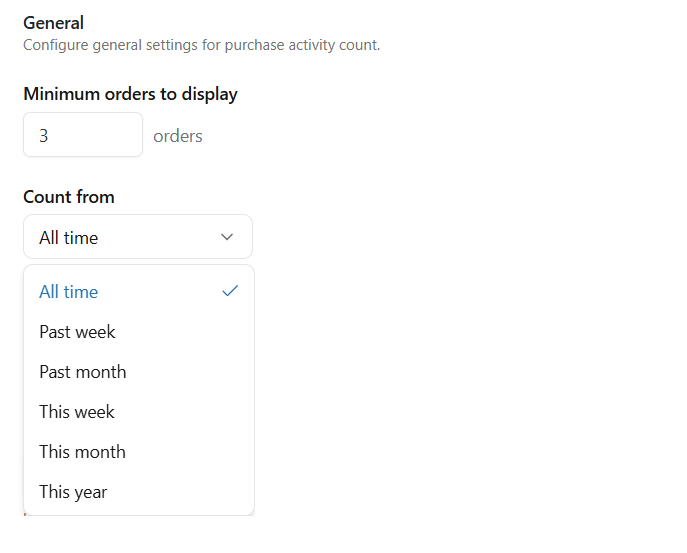The height and width of the screenshot is (553, 687).
Task: Choose Past week from the list
Action: pyautogui.click(x=78, y=332)
